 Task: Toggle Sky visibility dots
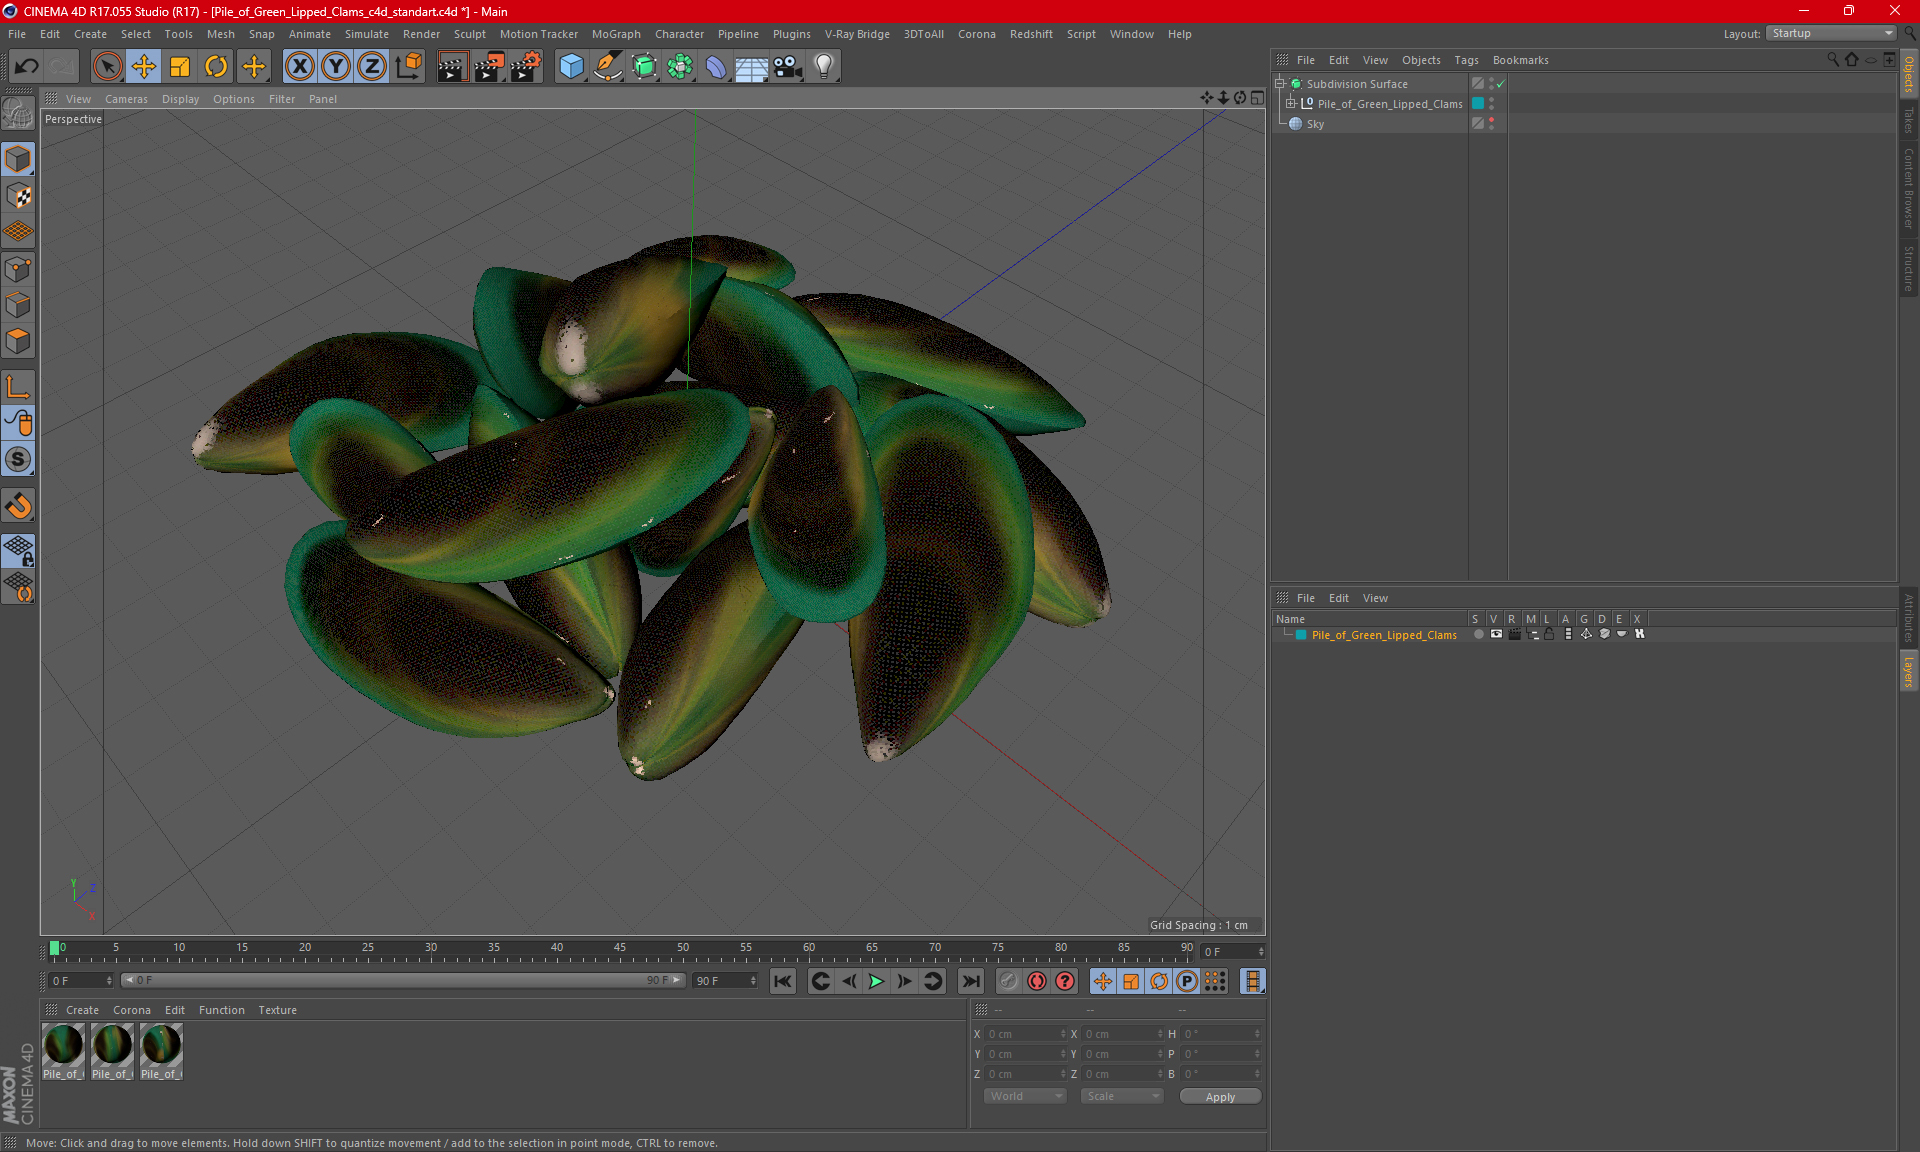point(1491,123)
